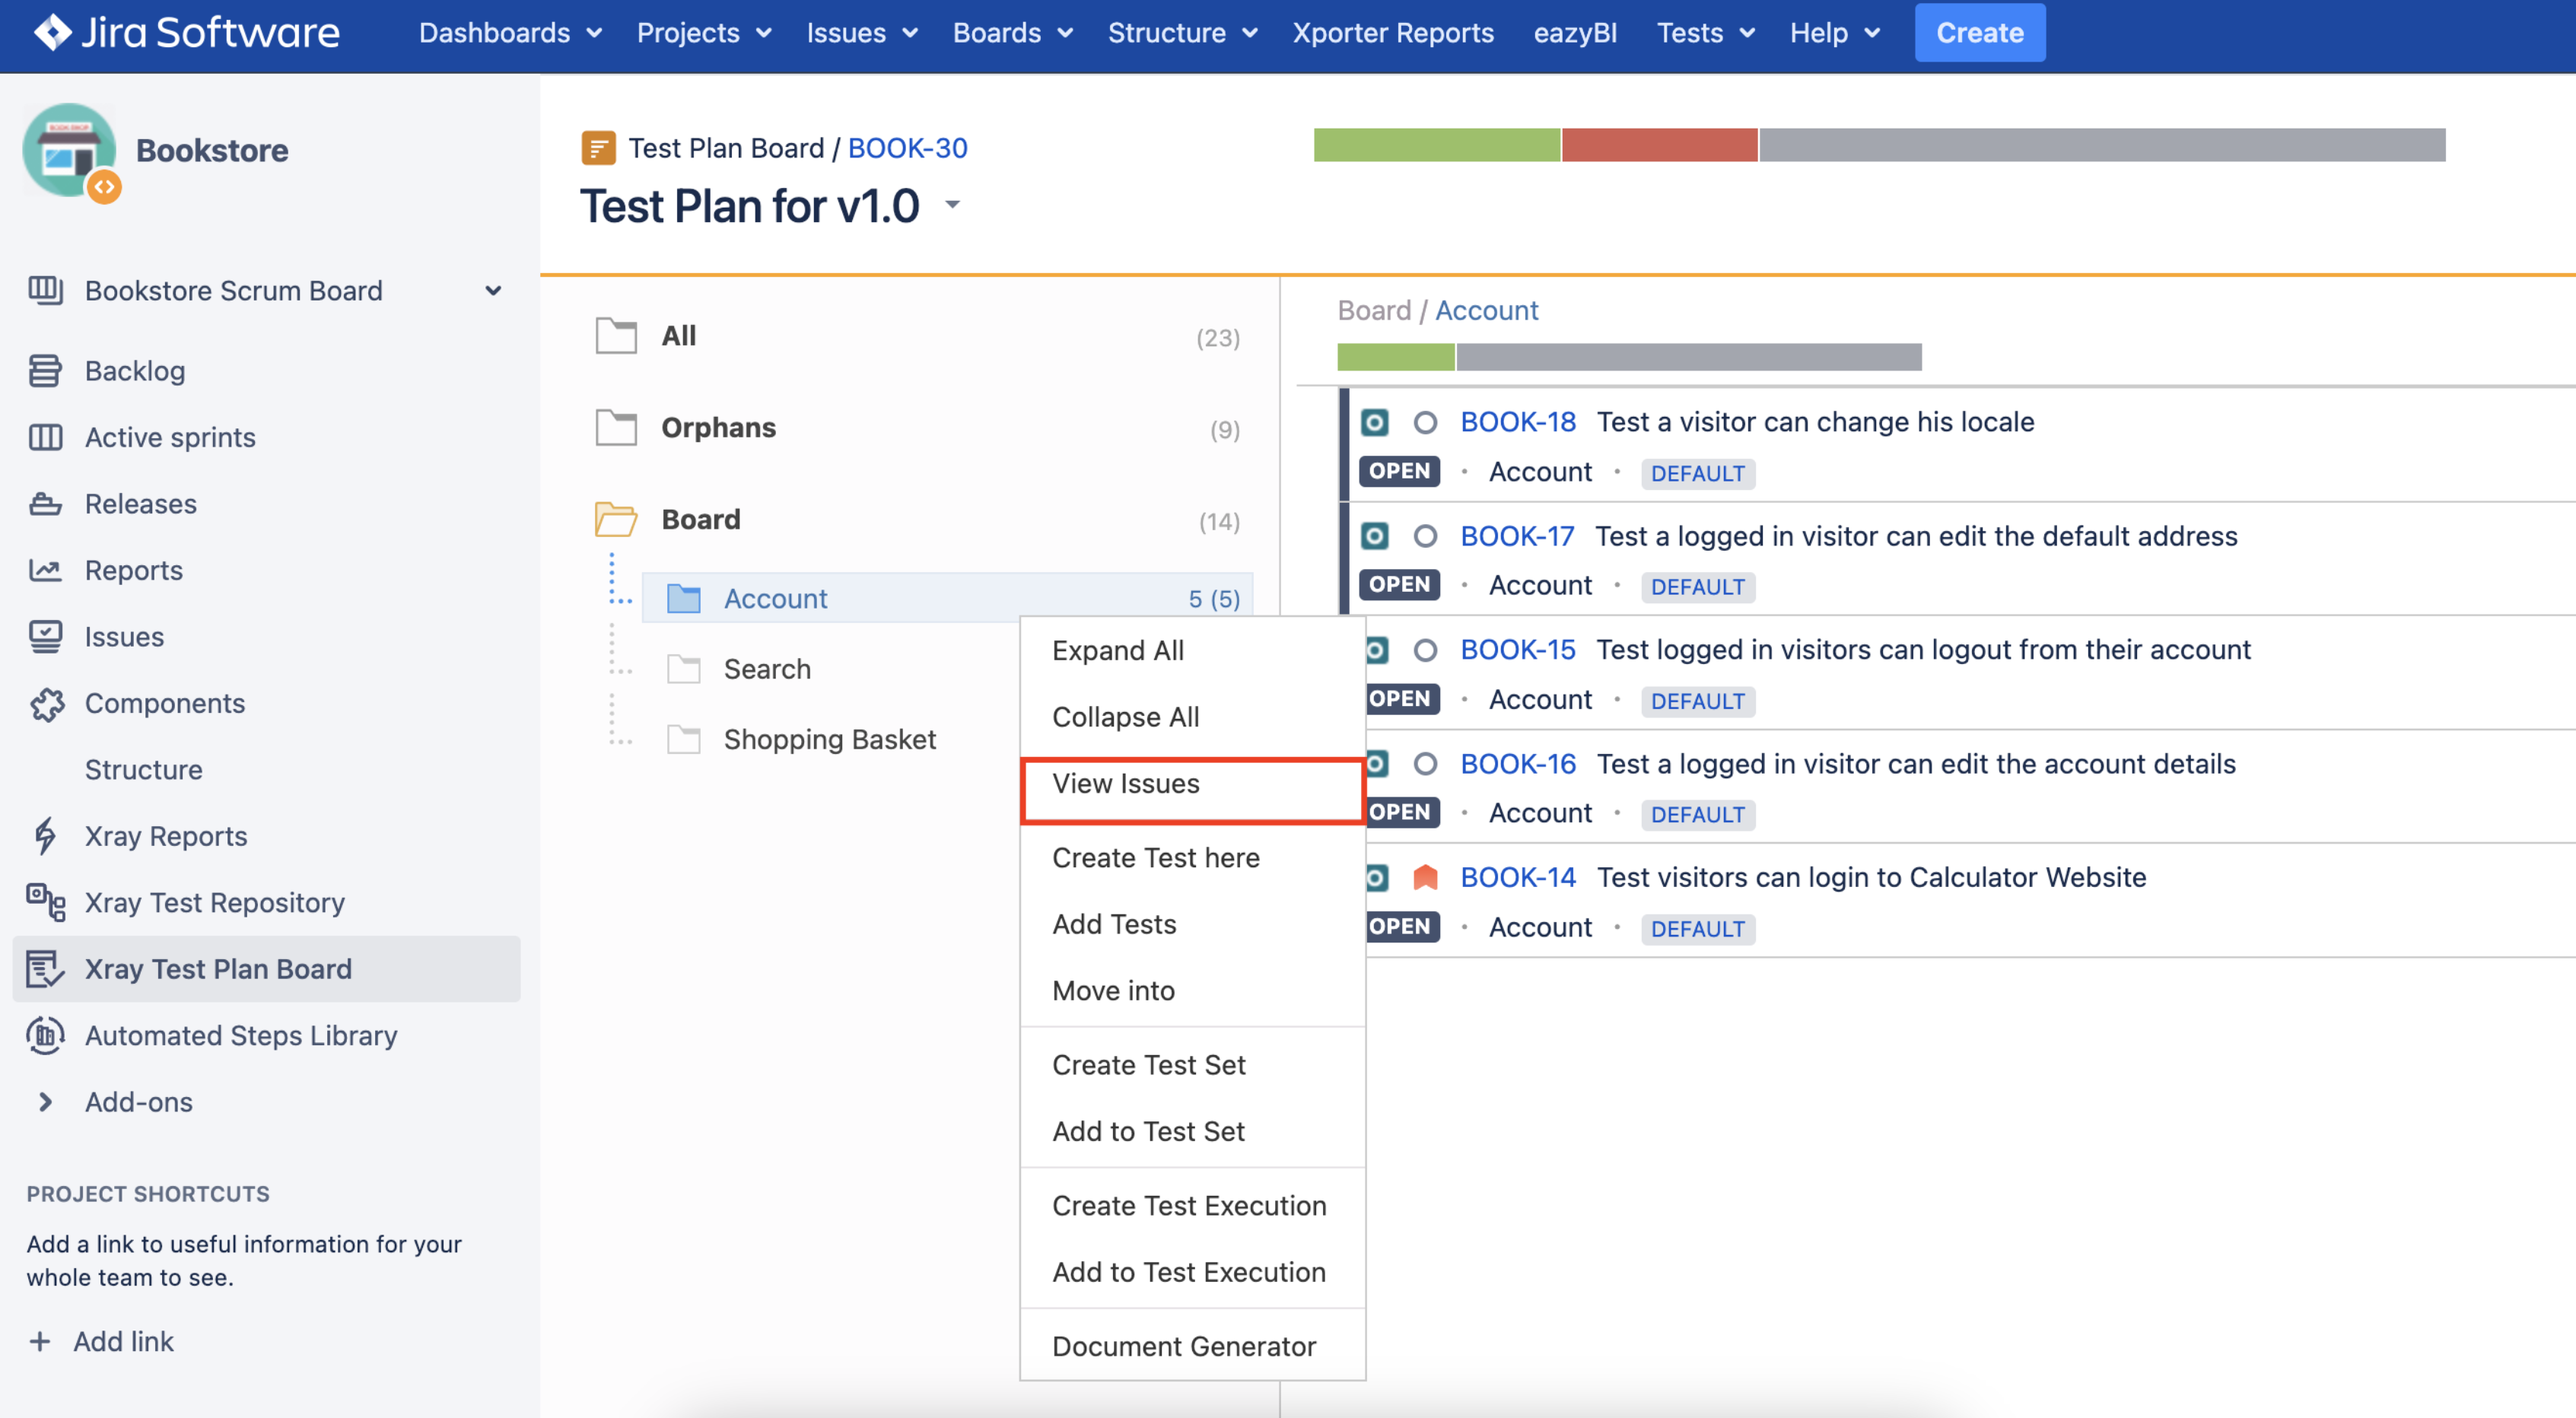Choose Expand All from context menu
Image resolution: width=2576 pixels, height=1418 pixels.
pyautogui.click(x=1192, y=650)
